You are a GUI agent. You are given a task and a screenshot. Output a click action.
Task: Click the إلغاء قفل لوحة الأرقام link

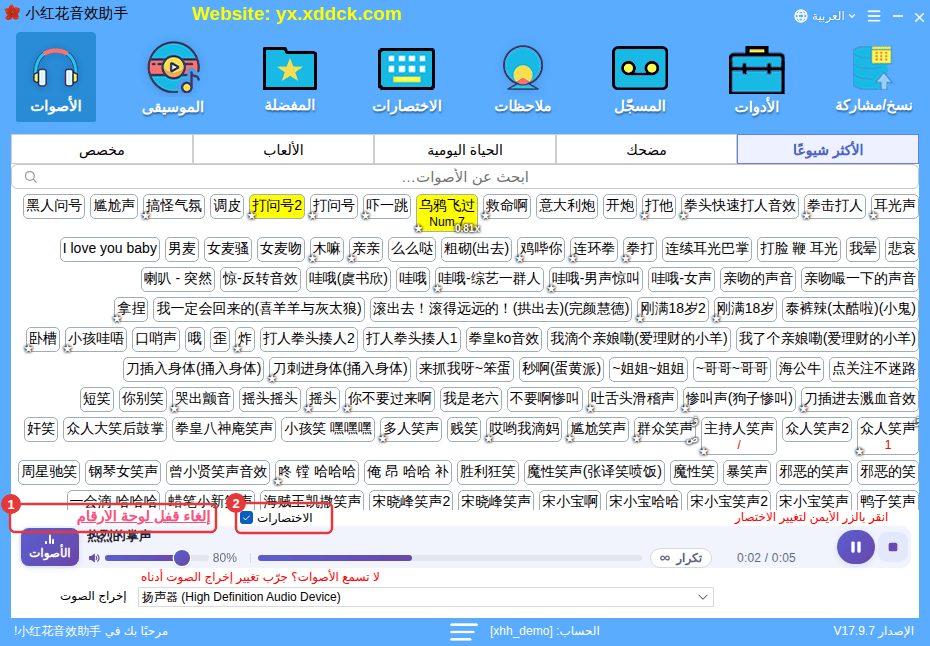point(143,517)
